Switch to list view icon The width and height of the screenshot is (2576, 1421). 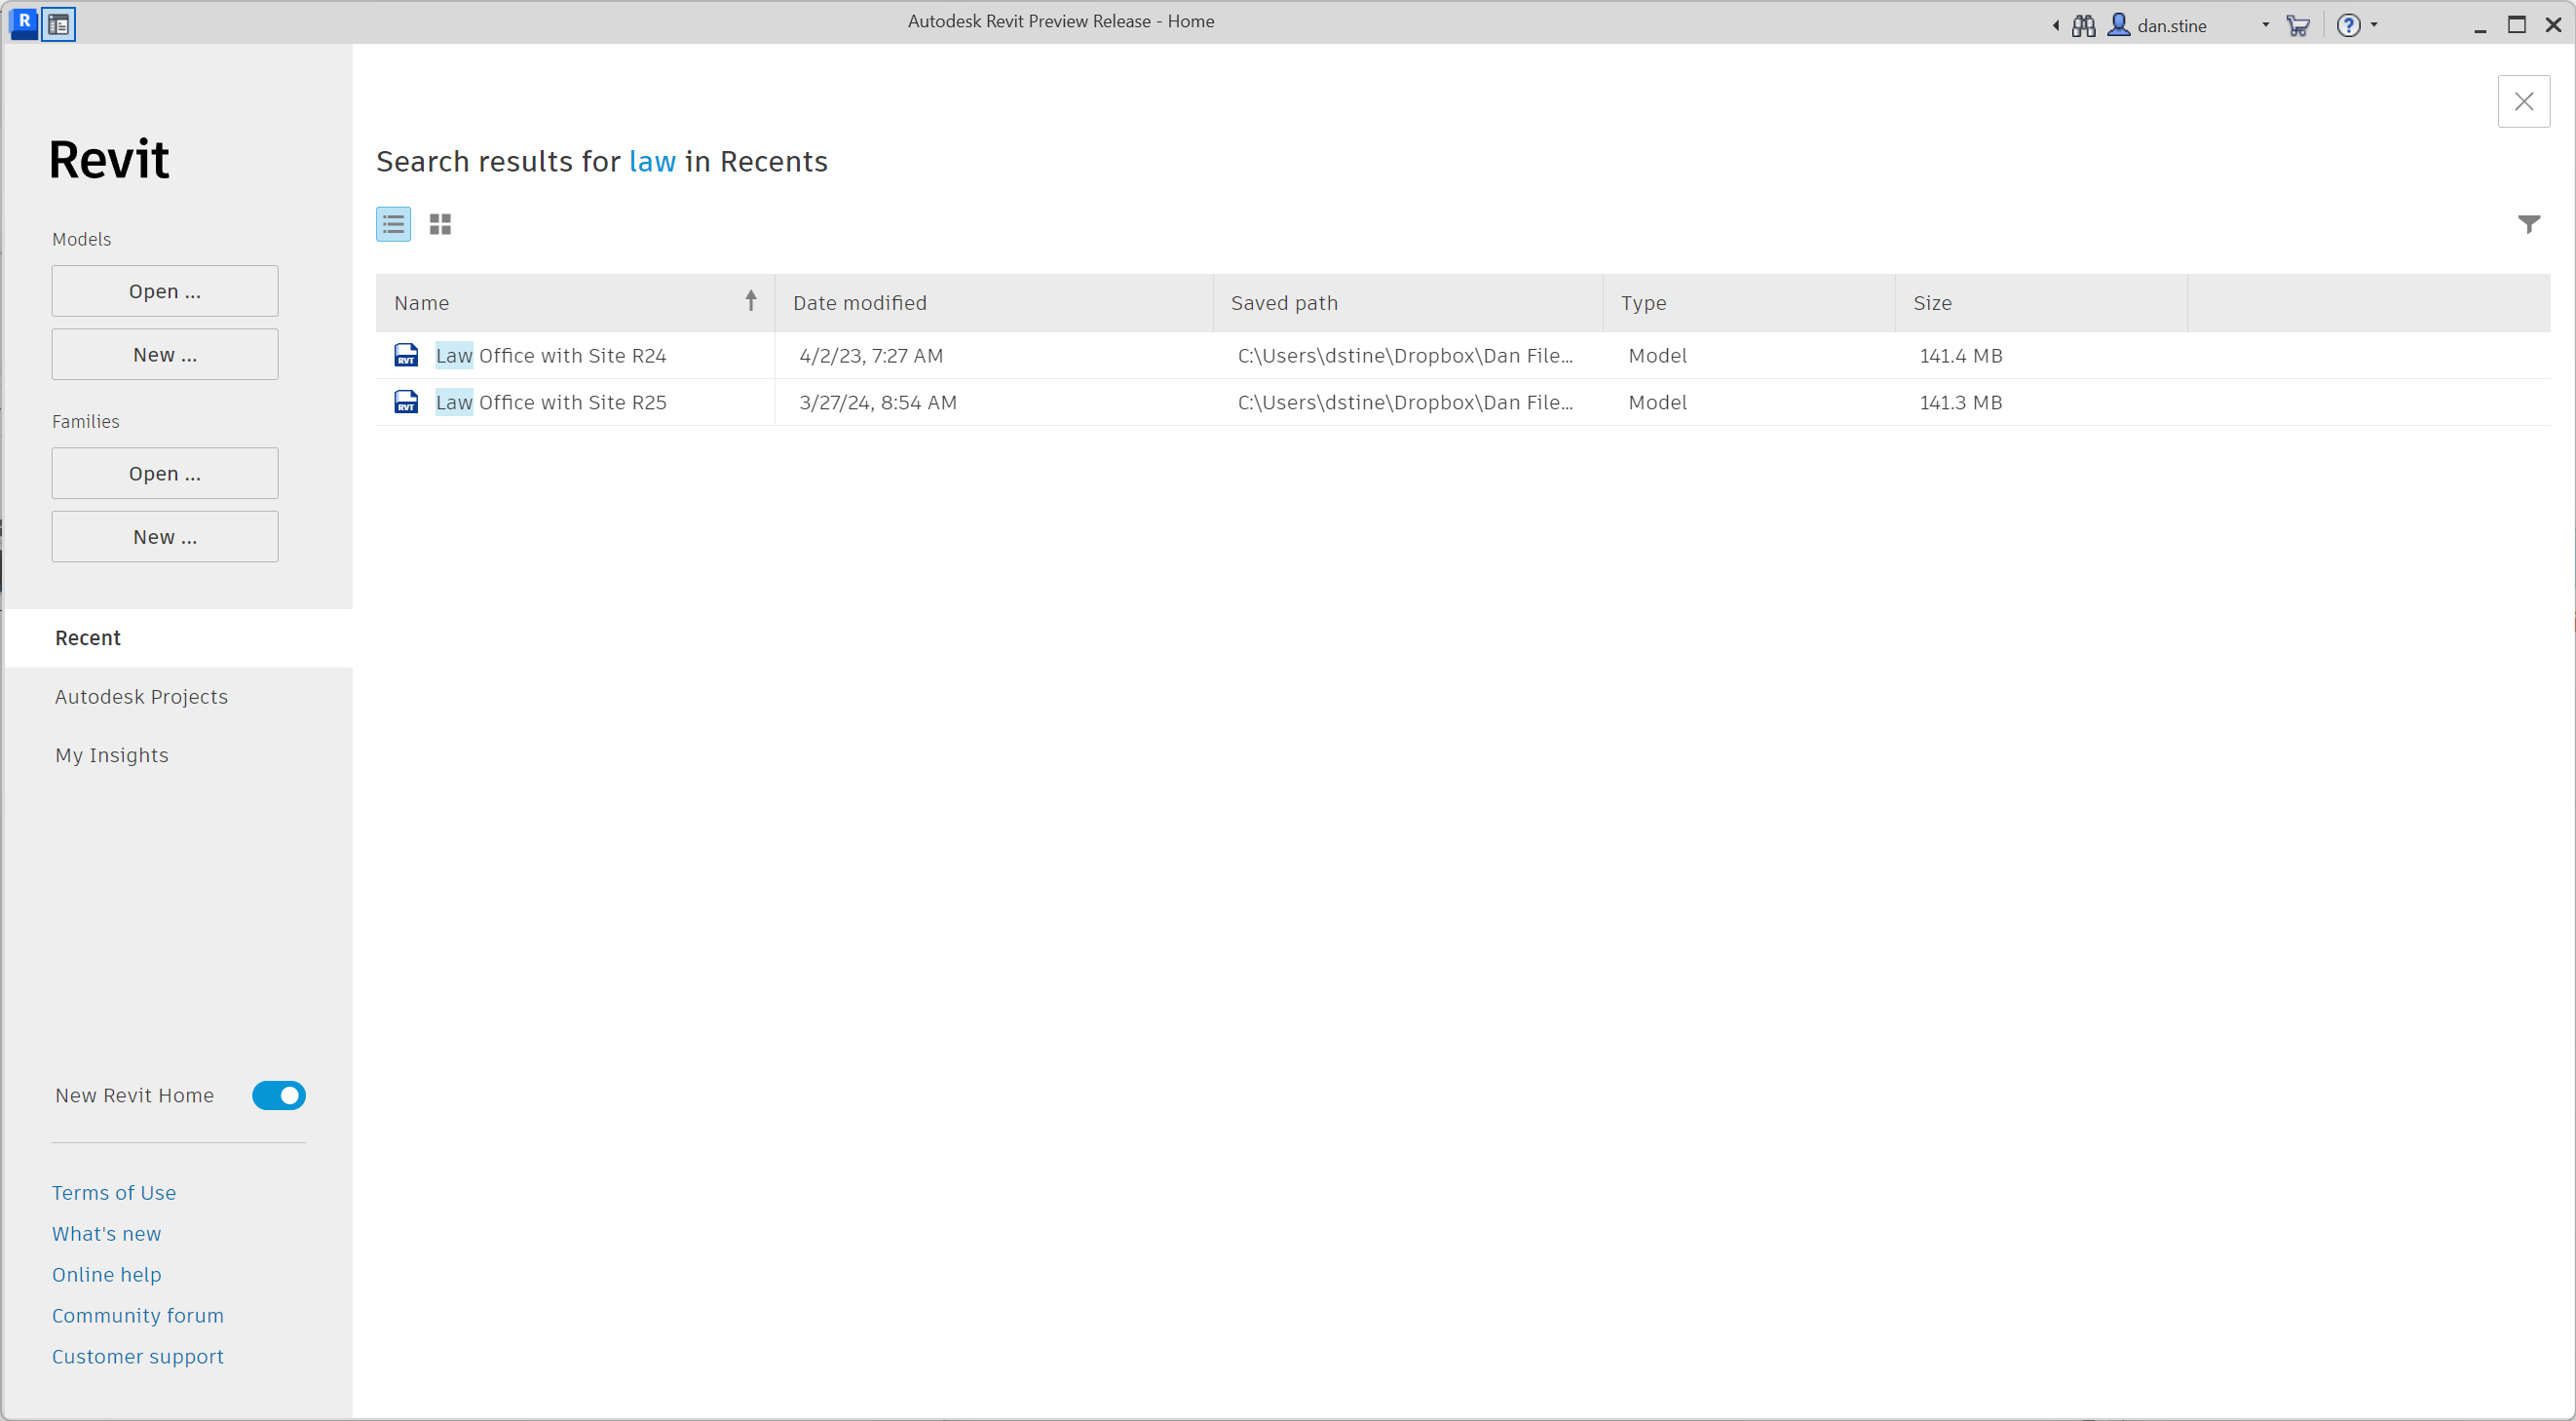[x=393, y=224]
